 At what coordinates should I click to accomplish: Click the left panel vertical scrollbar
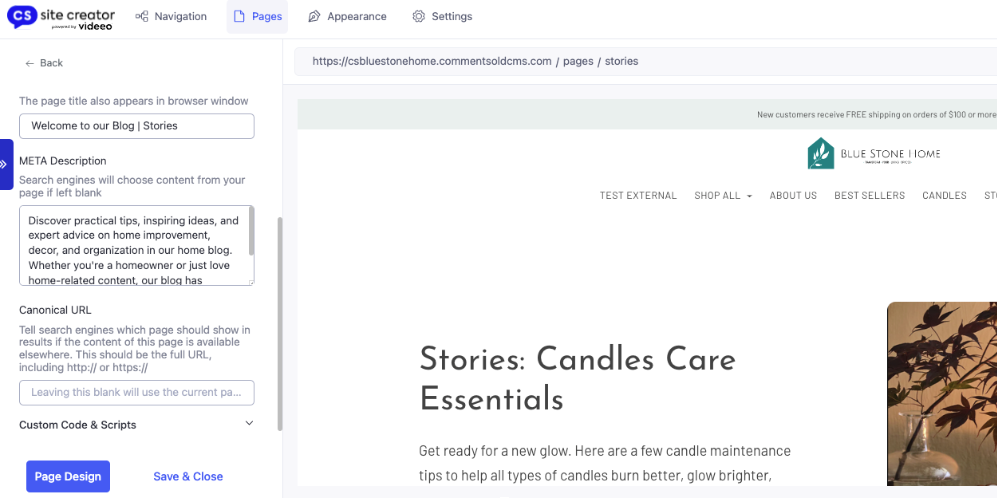[x=279, y=320]
